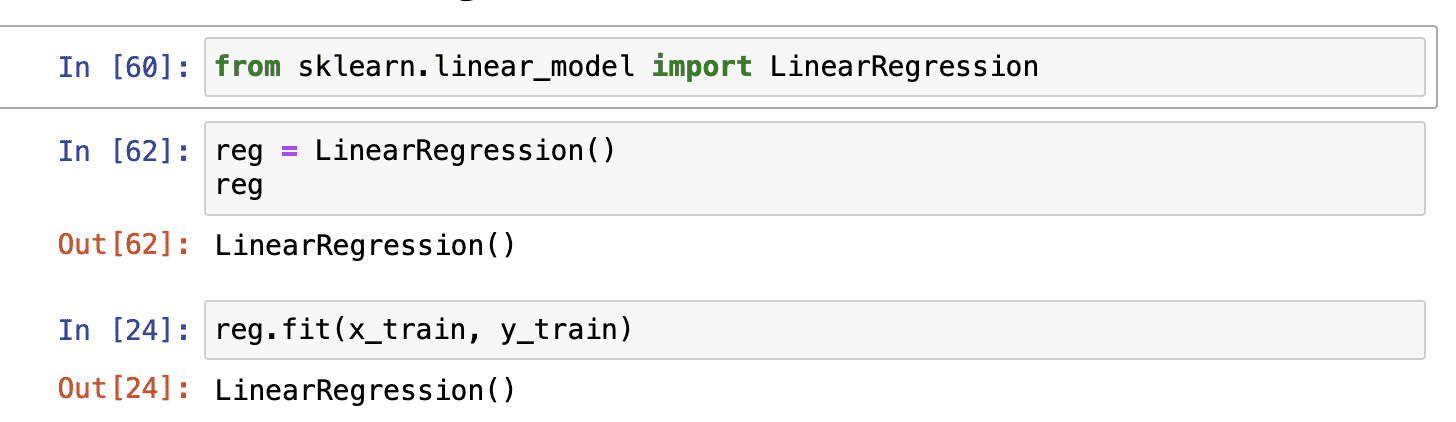Click the 'from' keyword in first cell
Viewport: 1456px width, 422px height.
click(x=248, y=67)
